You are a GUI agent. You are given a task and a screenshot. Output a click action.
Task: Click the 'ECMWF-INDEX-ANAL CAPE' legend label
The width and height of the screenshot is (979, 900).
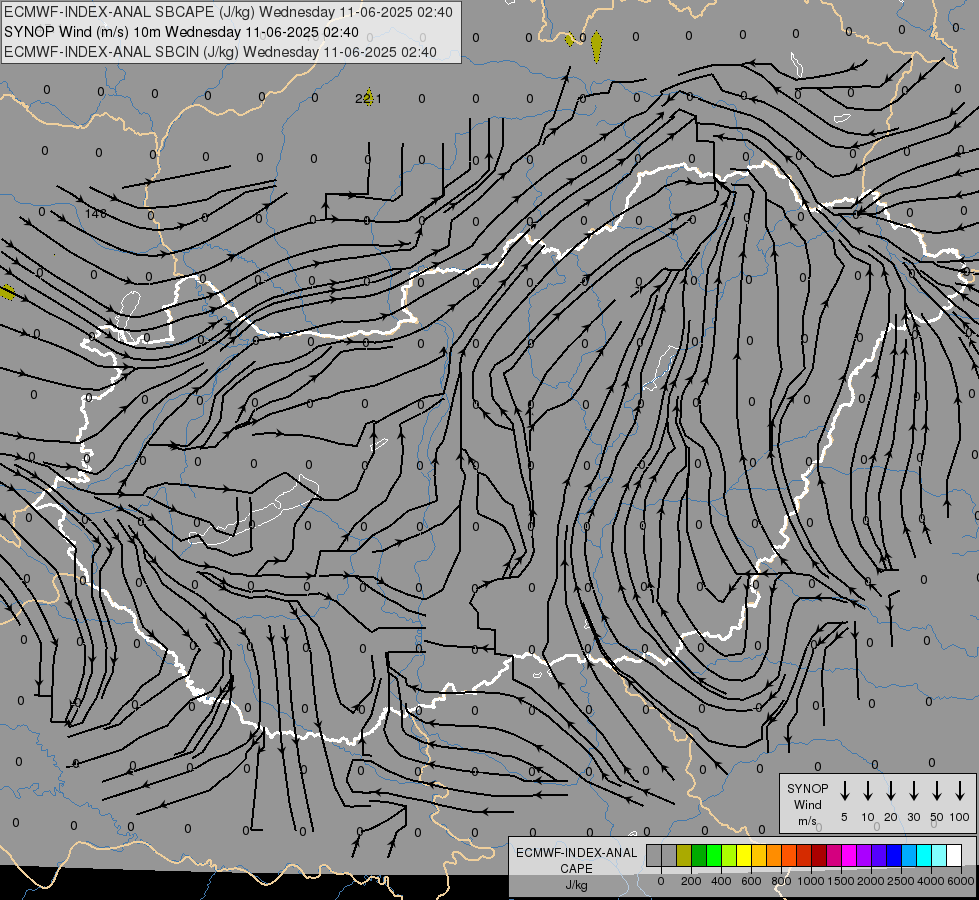576,860
